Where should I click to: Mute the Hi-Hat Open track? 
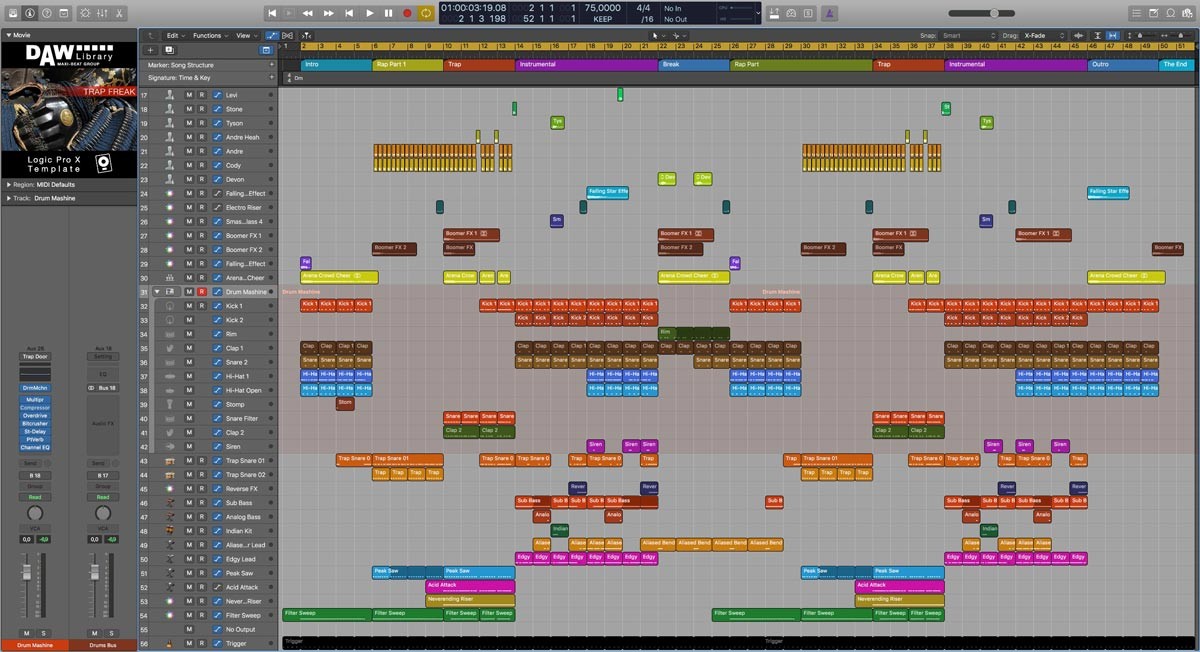190,390
